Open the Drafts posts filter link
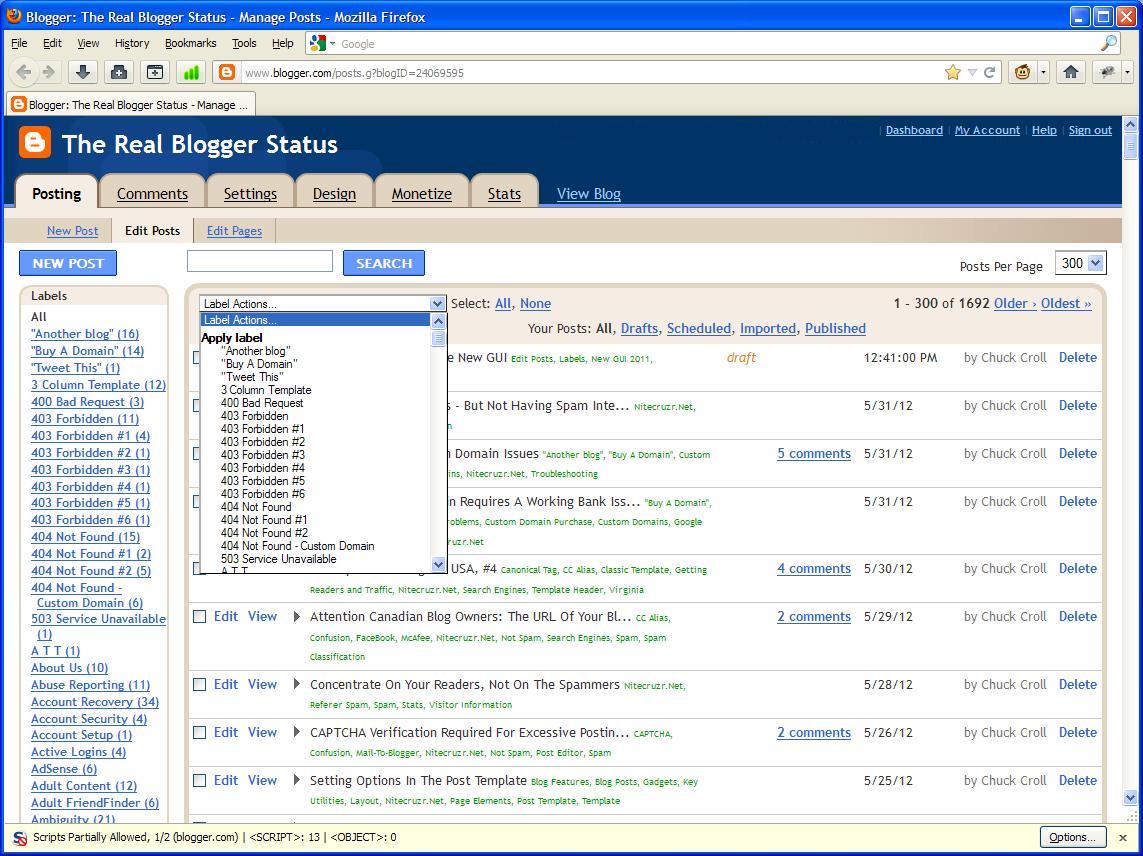The height and width of the screenshot is (856, 1143). (639, 328)
